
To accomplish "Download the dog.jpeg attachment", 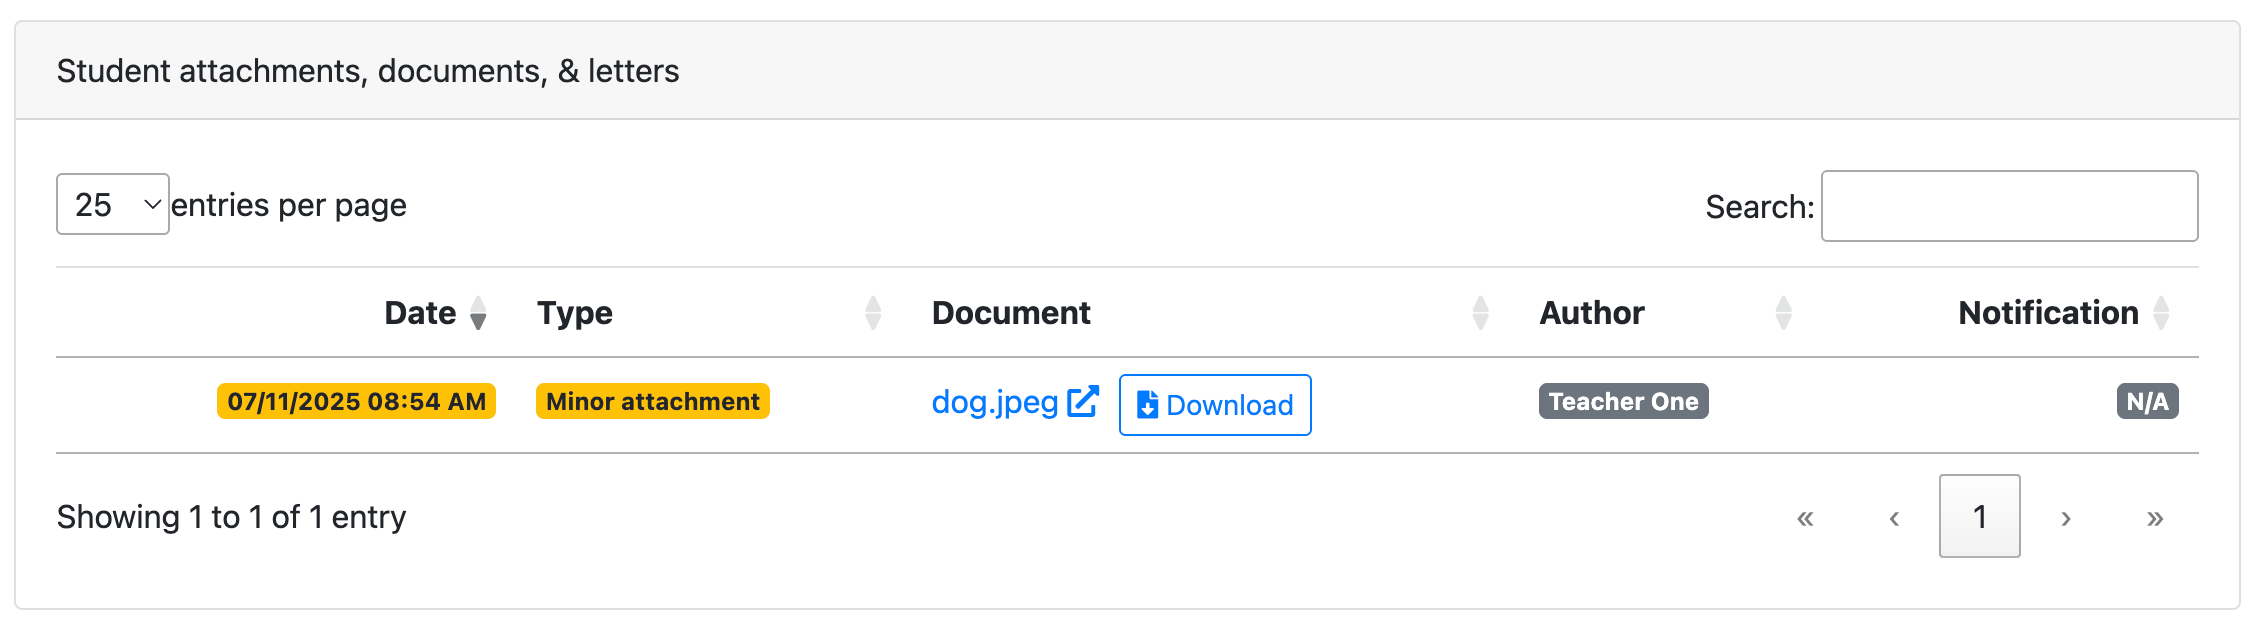I will 1215,405.
